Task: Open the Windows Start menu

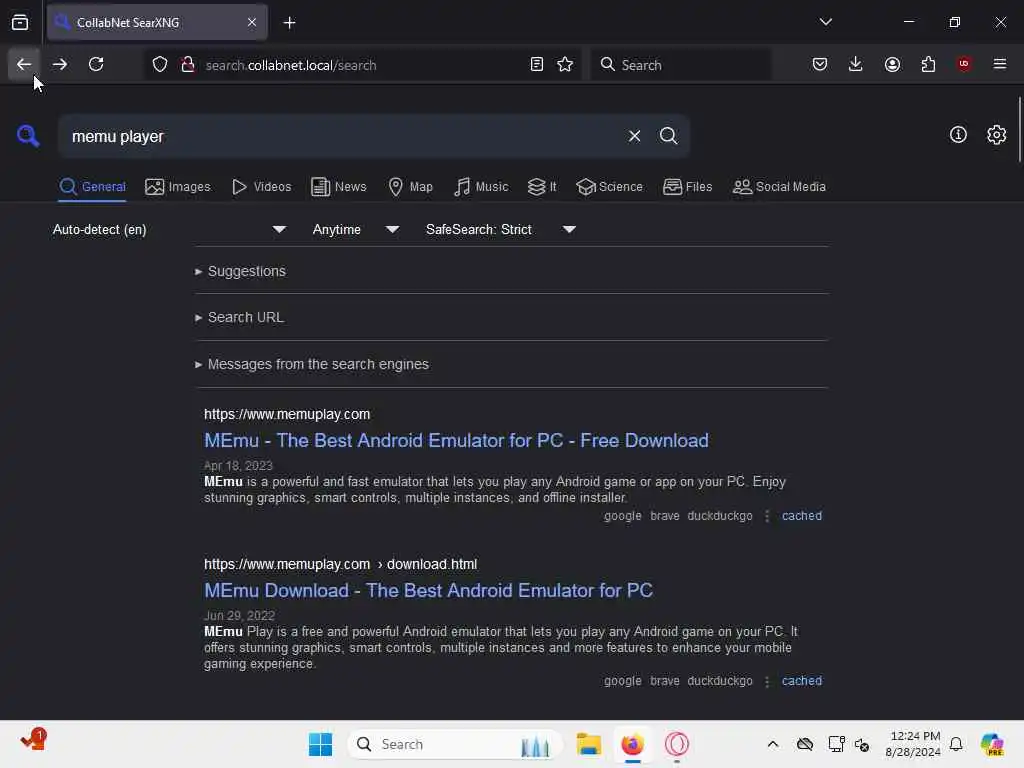Action: pyautogui.click(x=320, y=744)
